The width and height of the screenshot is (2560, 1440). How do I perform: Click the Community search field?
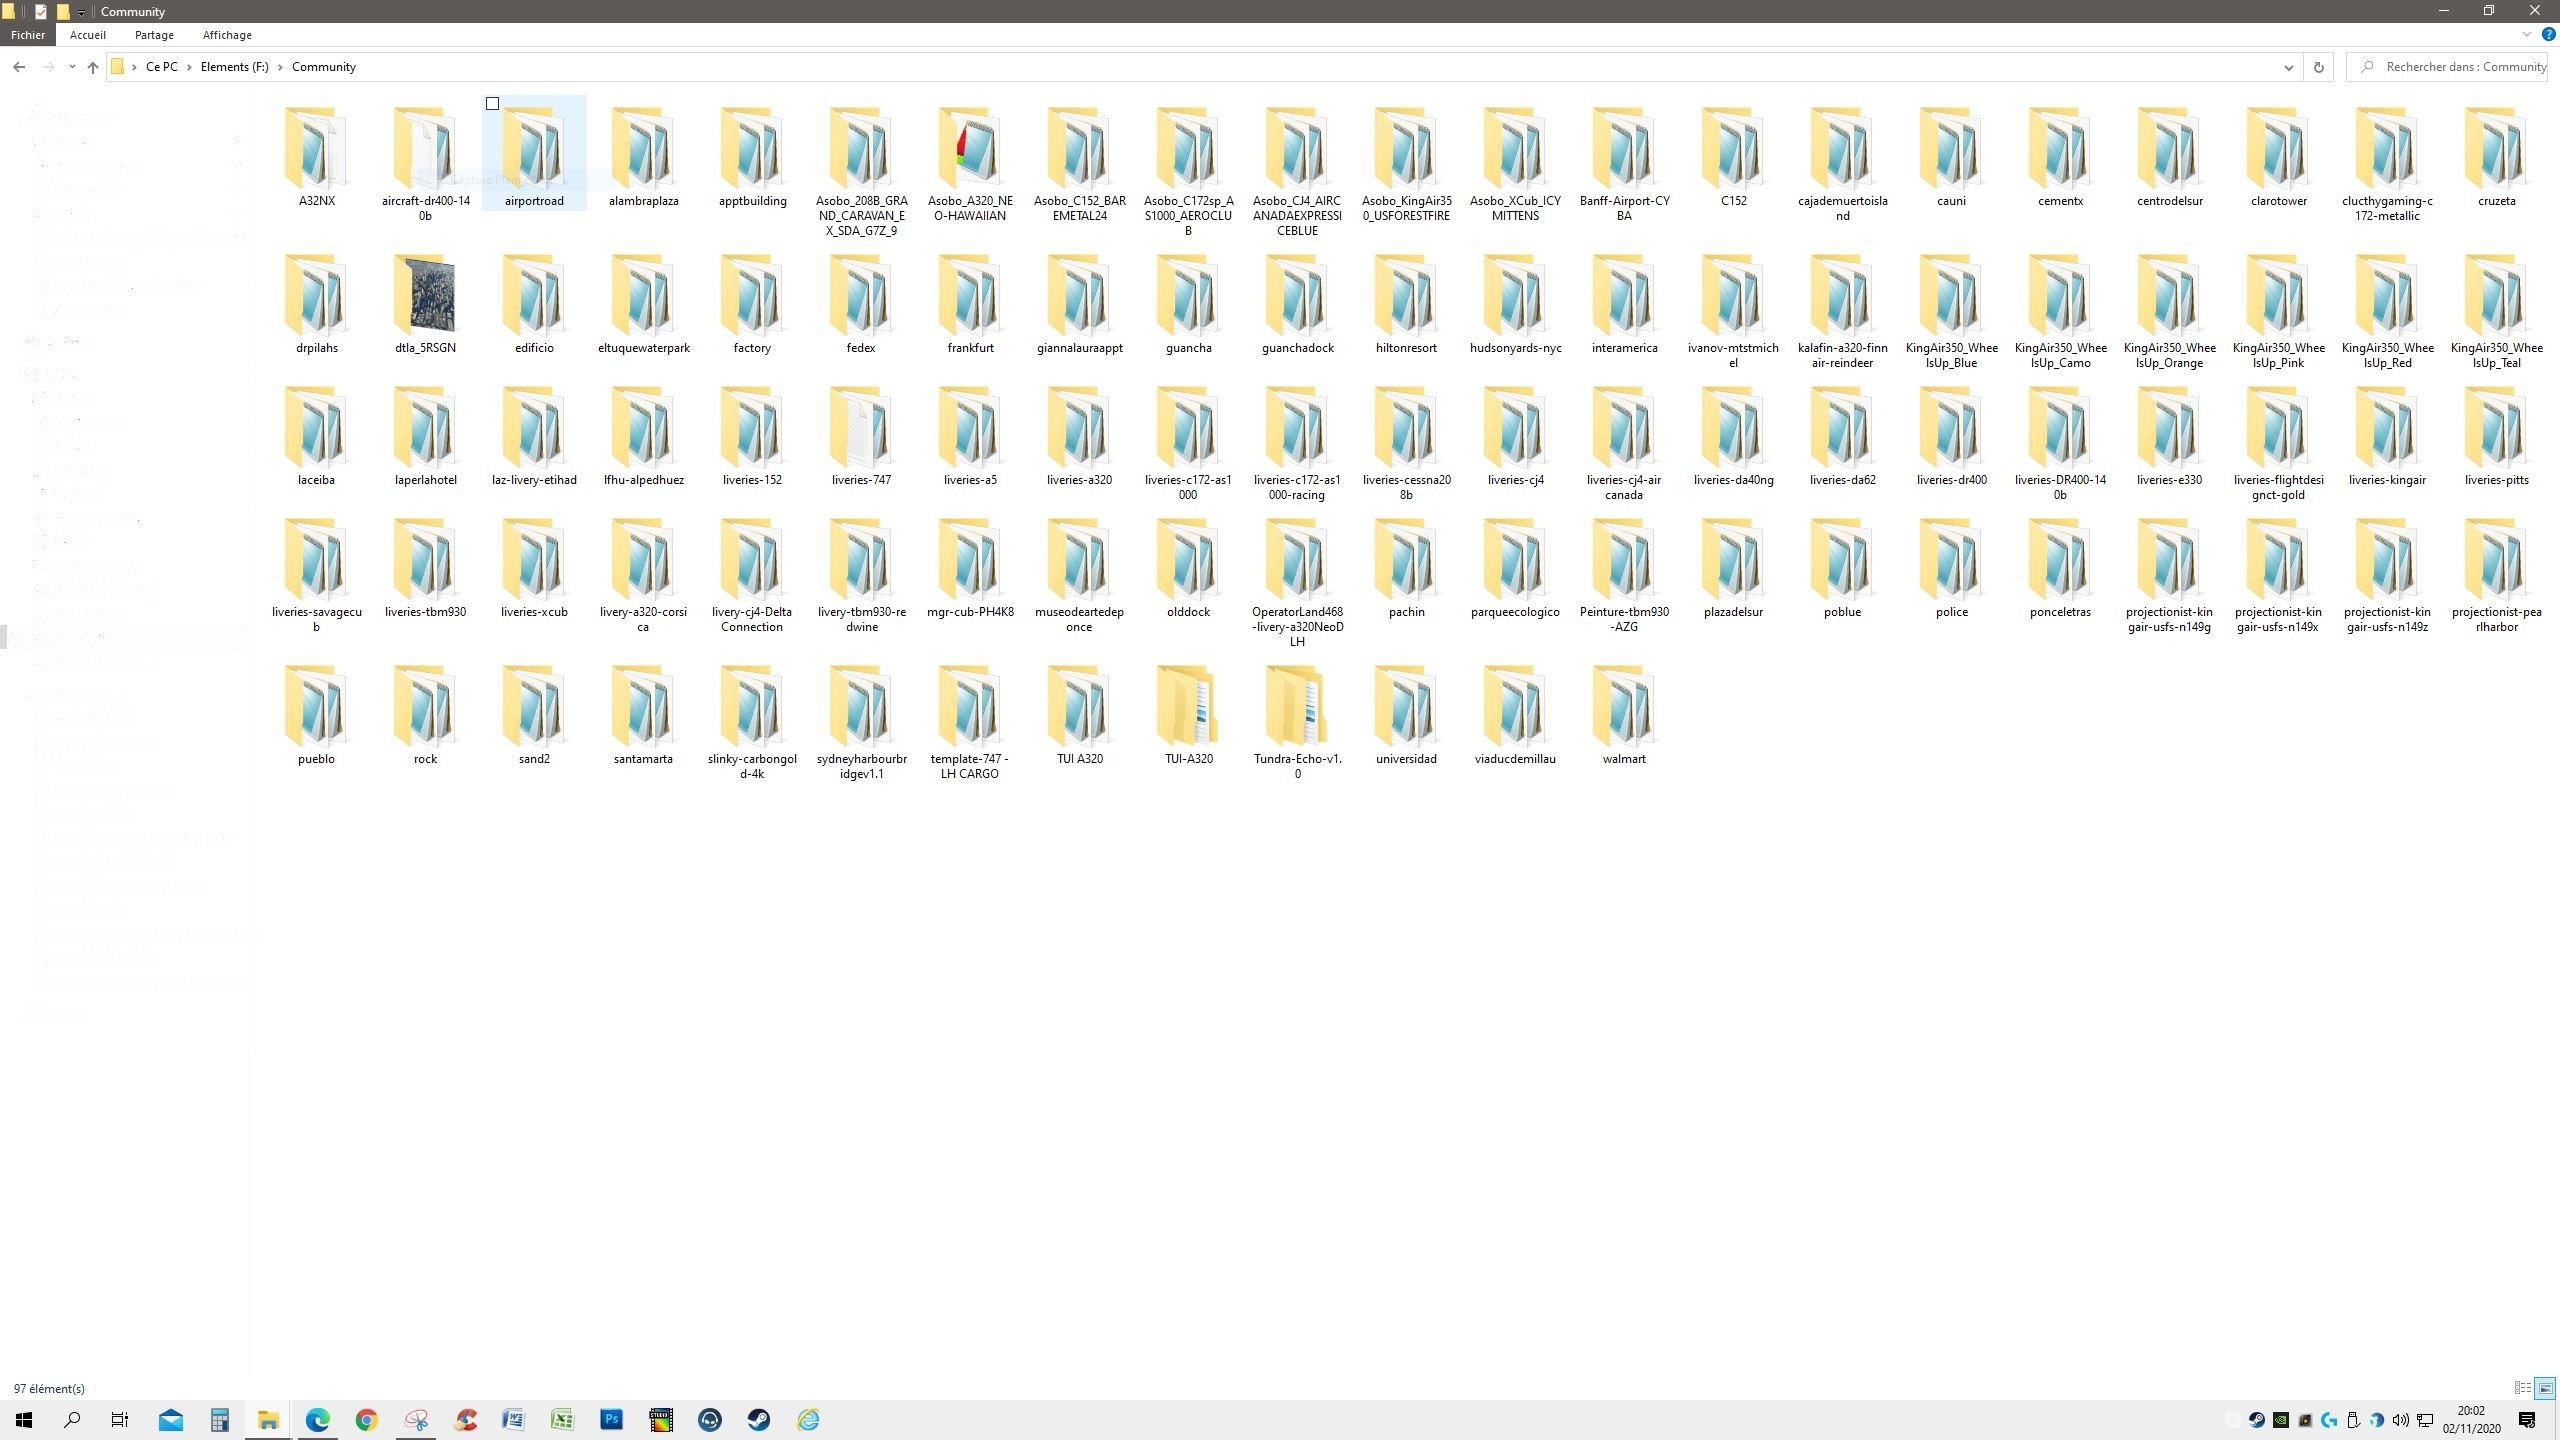tap(2460, 67)
